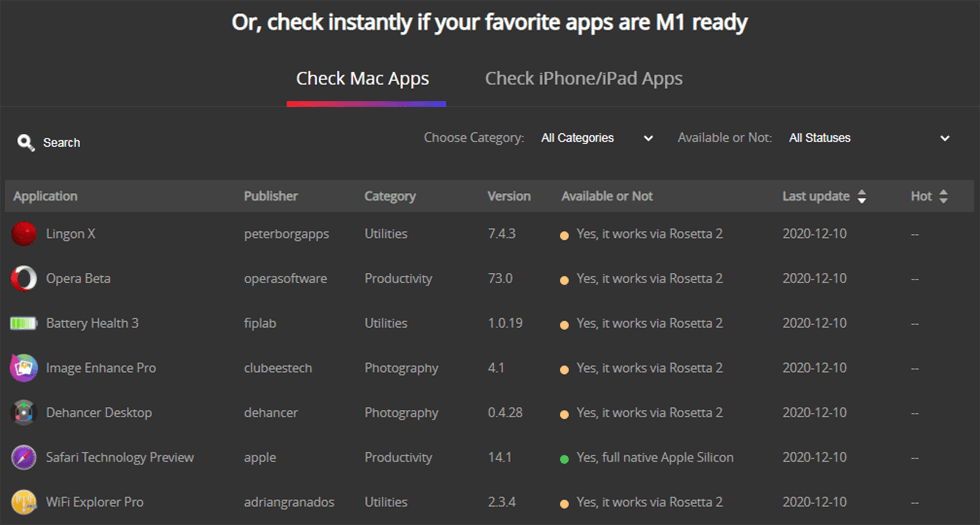This screenshot has width=980, height=525.
Task: Click the Publisher column header
Action: pyautogui.click(x=271, y=196)
